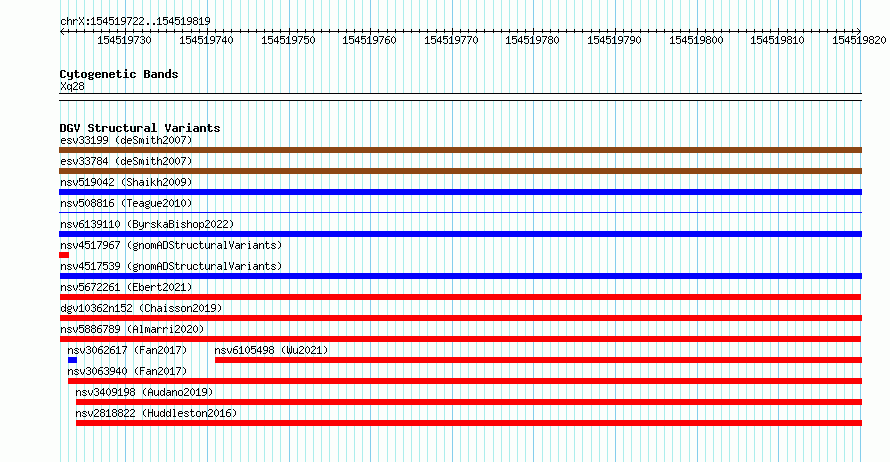Image resolution: width=890 pixels, height=462 pixels.
Task: Click ruler position 154519820
Action: pos(859,40)
